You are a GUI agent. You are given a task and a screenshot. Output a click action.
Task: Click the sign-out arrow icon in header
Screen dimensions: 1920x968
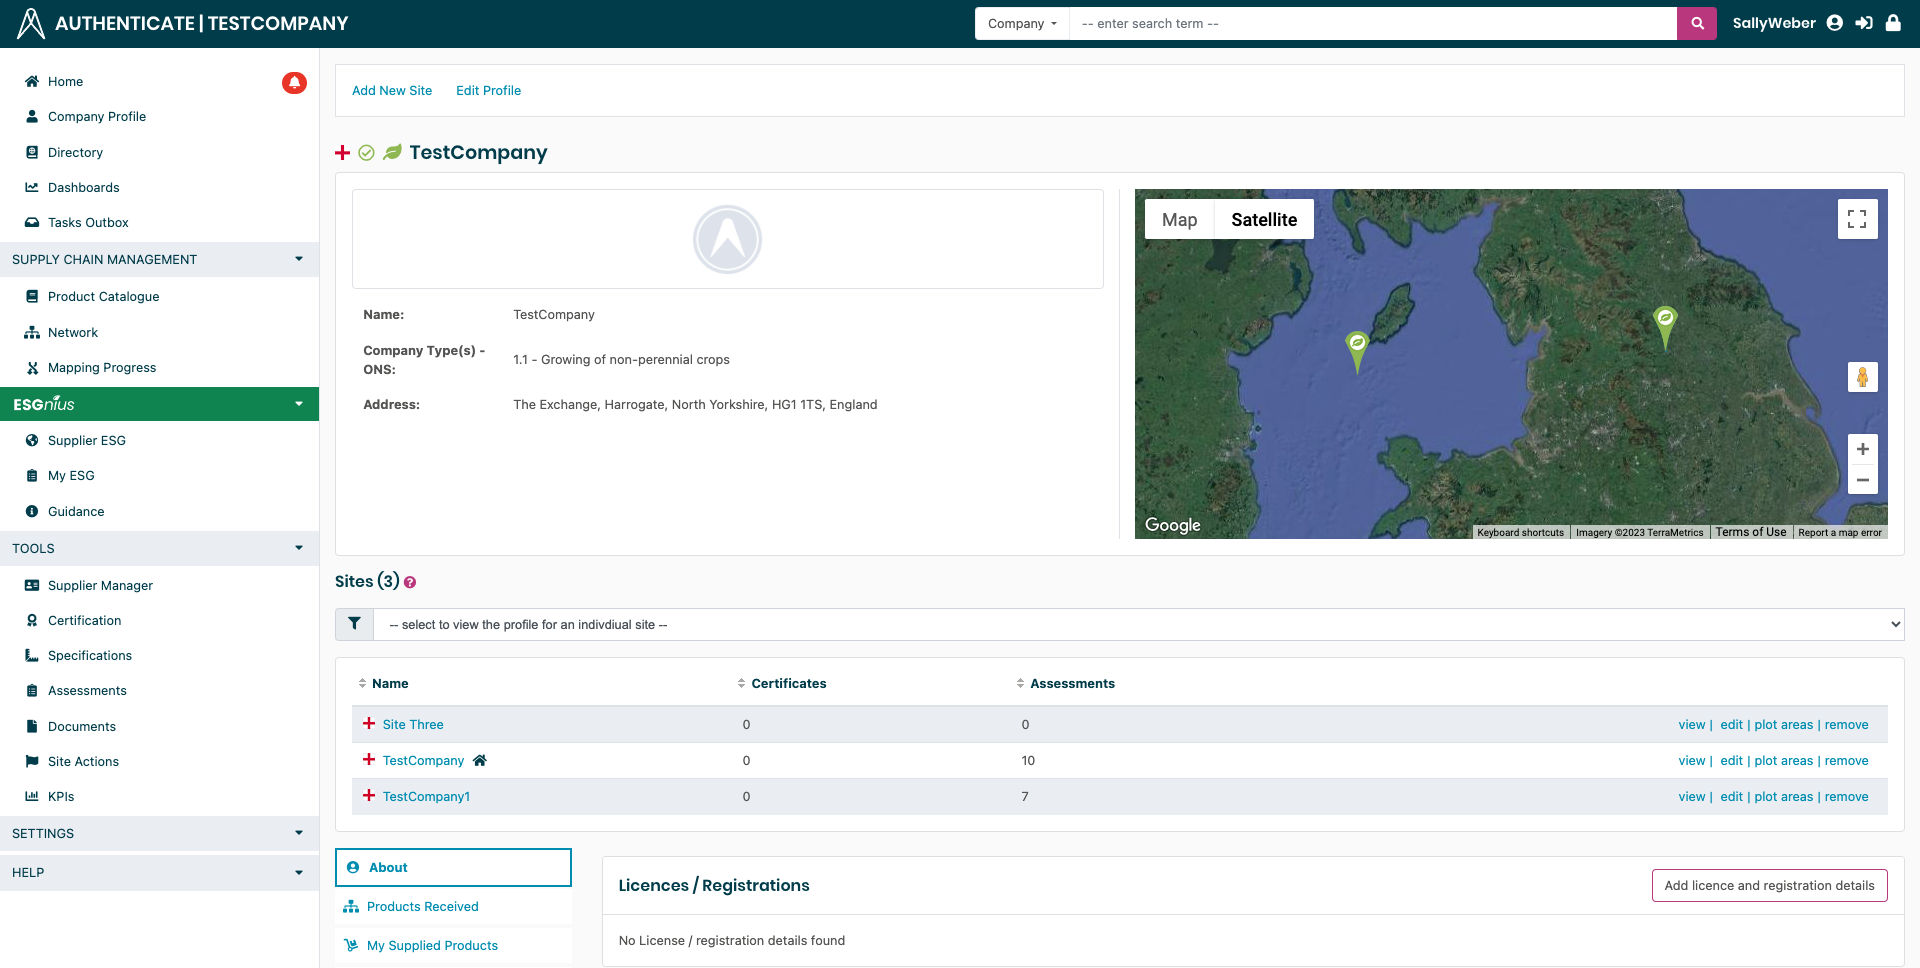click(1864, 23)
